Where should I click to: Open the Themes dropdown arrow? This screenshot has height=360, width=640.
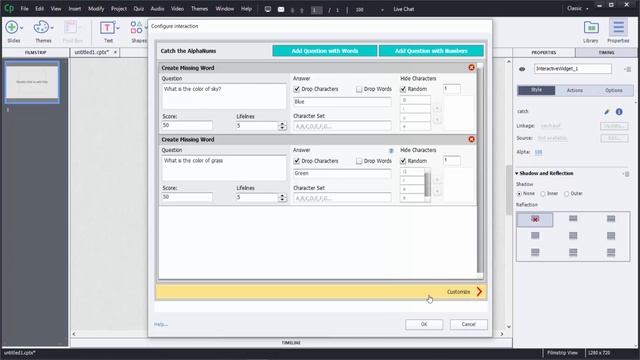(52, 28)
